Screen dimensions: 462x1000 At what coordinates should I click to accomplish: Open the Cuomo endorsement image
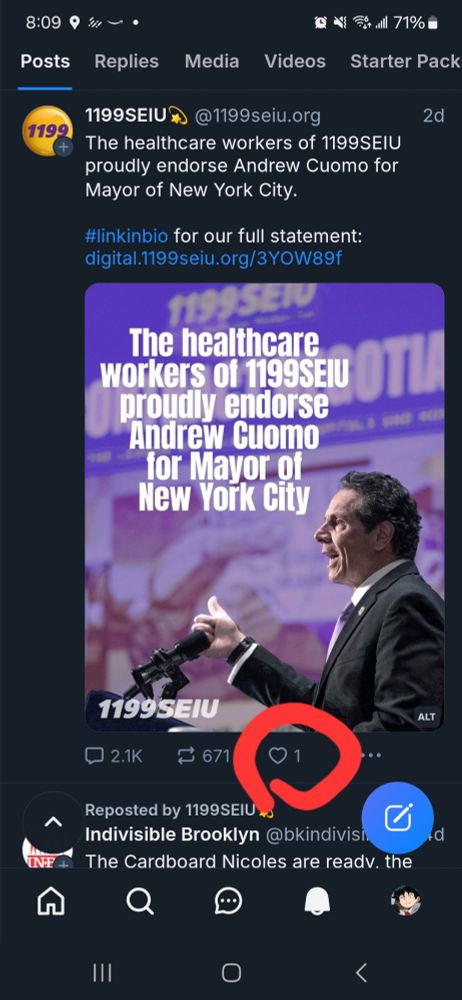click(x=264, y=507)
